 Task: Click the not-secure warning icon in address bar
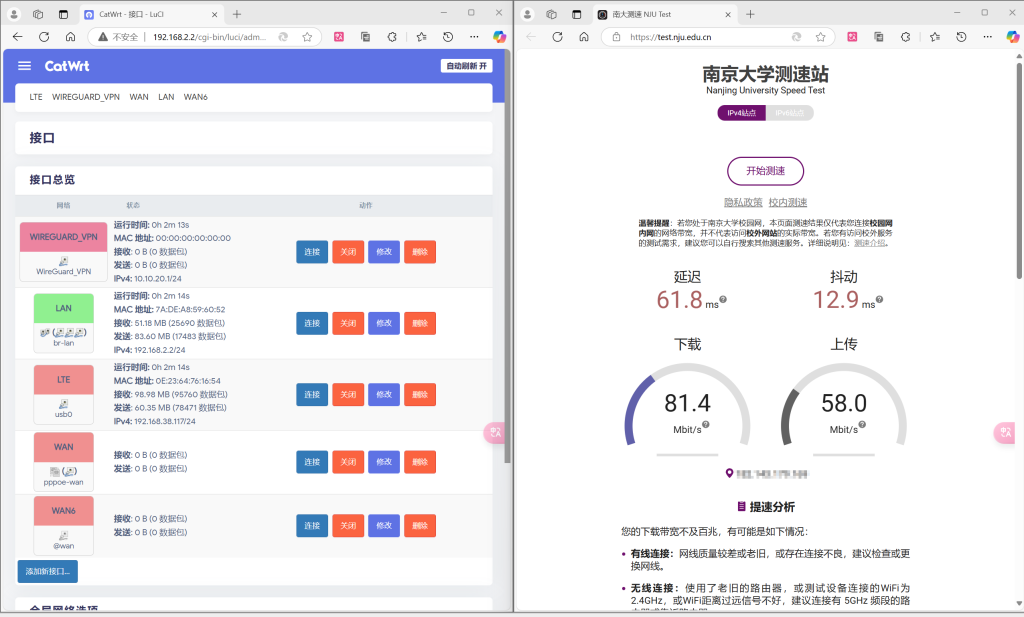(103, 37)
